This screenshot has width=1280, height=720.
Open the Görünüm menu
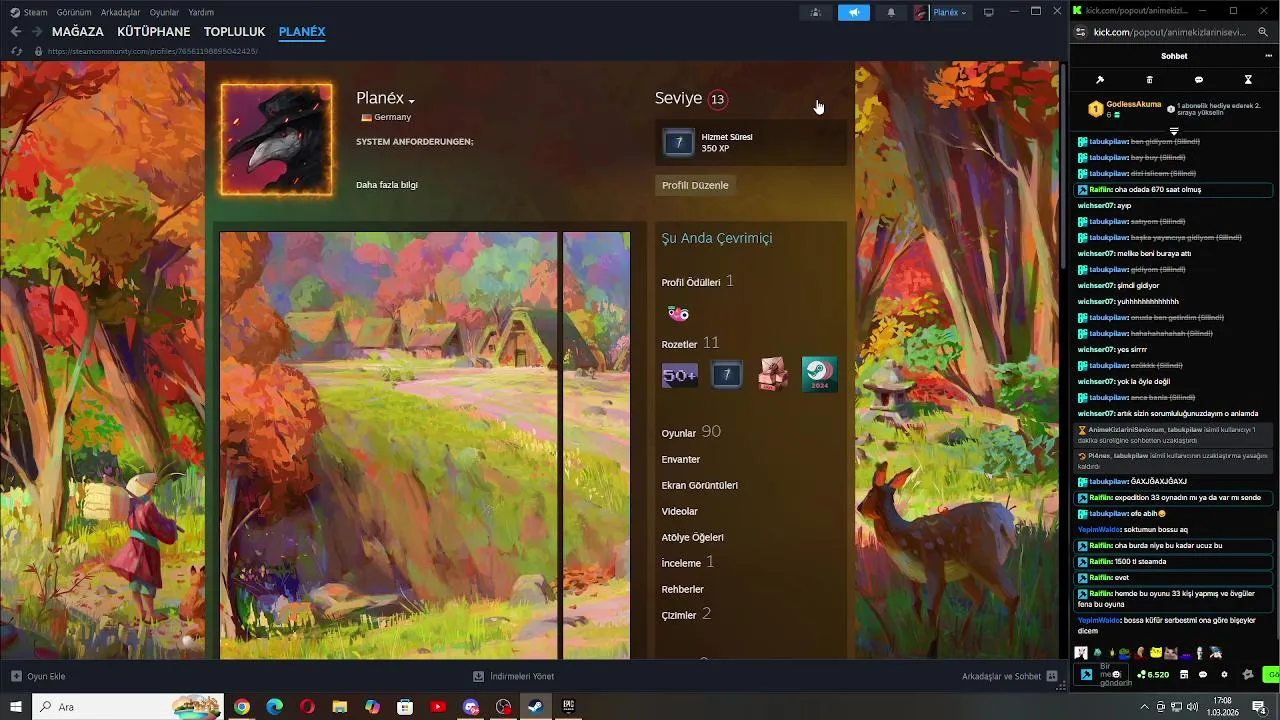(x=74, y=12)
